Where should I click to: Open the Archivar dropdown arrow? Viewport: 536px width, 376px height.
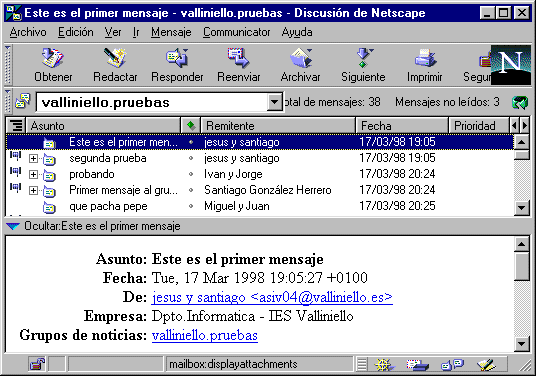coord(309,51)
